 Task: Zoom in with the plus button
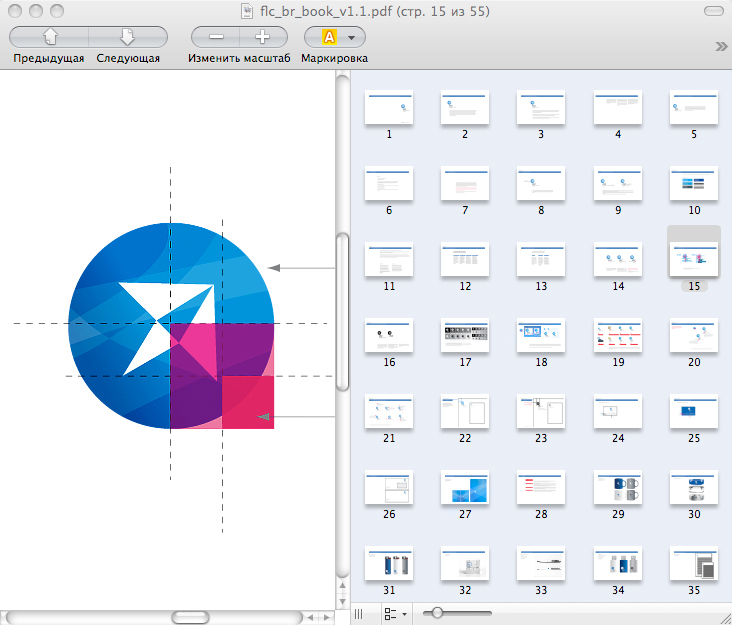point(262,37)
